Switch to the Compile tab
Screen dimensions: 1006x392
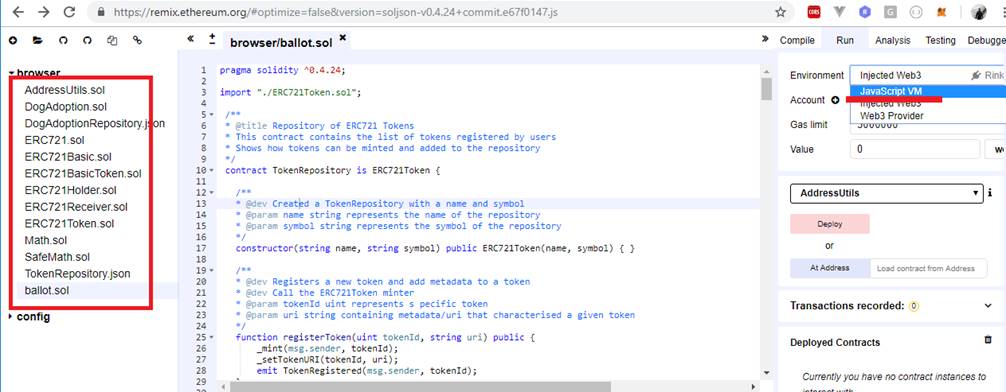tap(797, 40)
